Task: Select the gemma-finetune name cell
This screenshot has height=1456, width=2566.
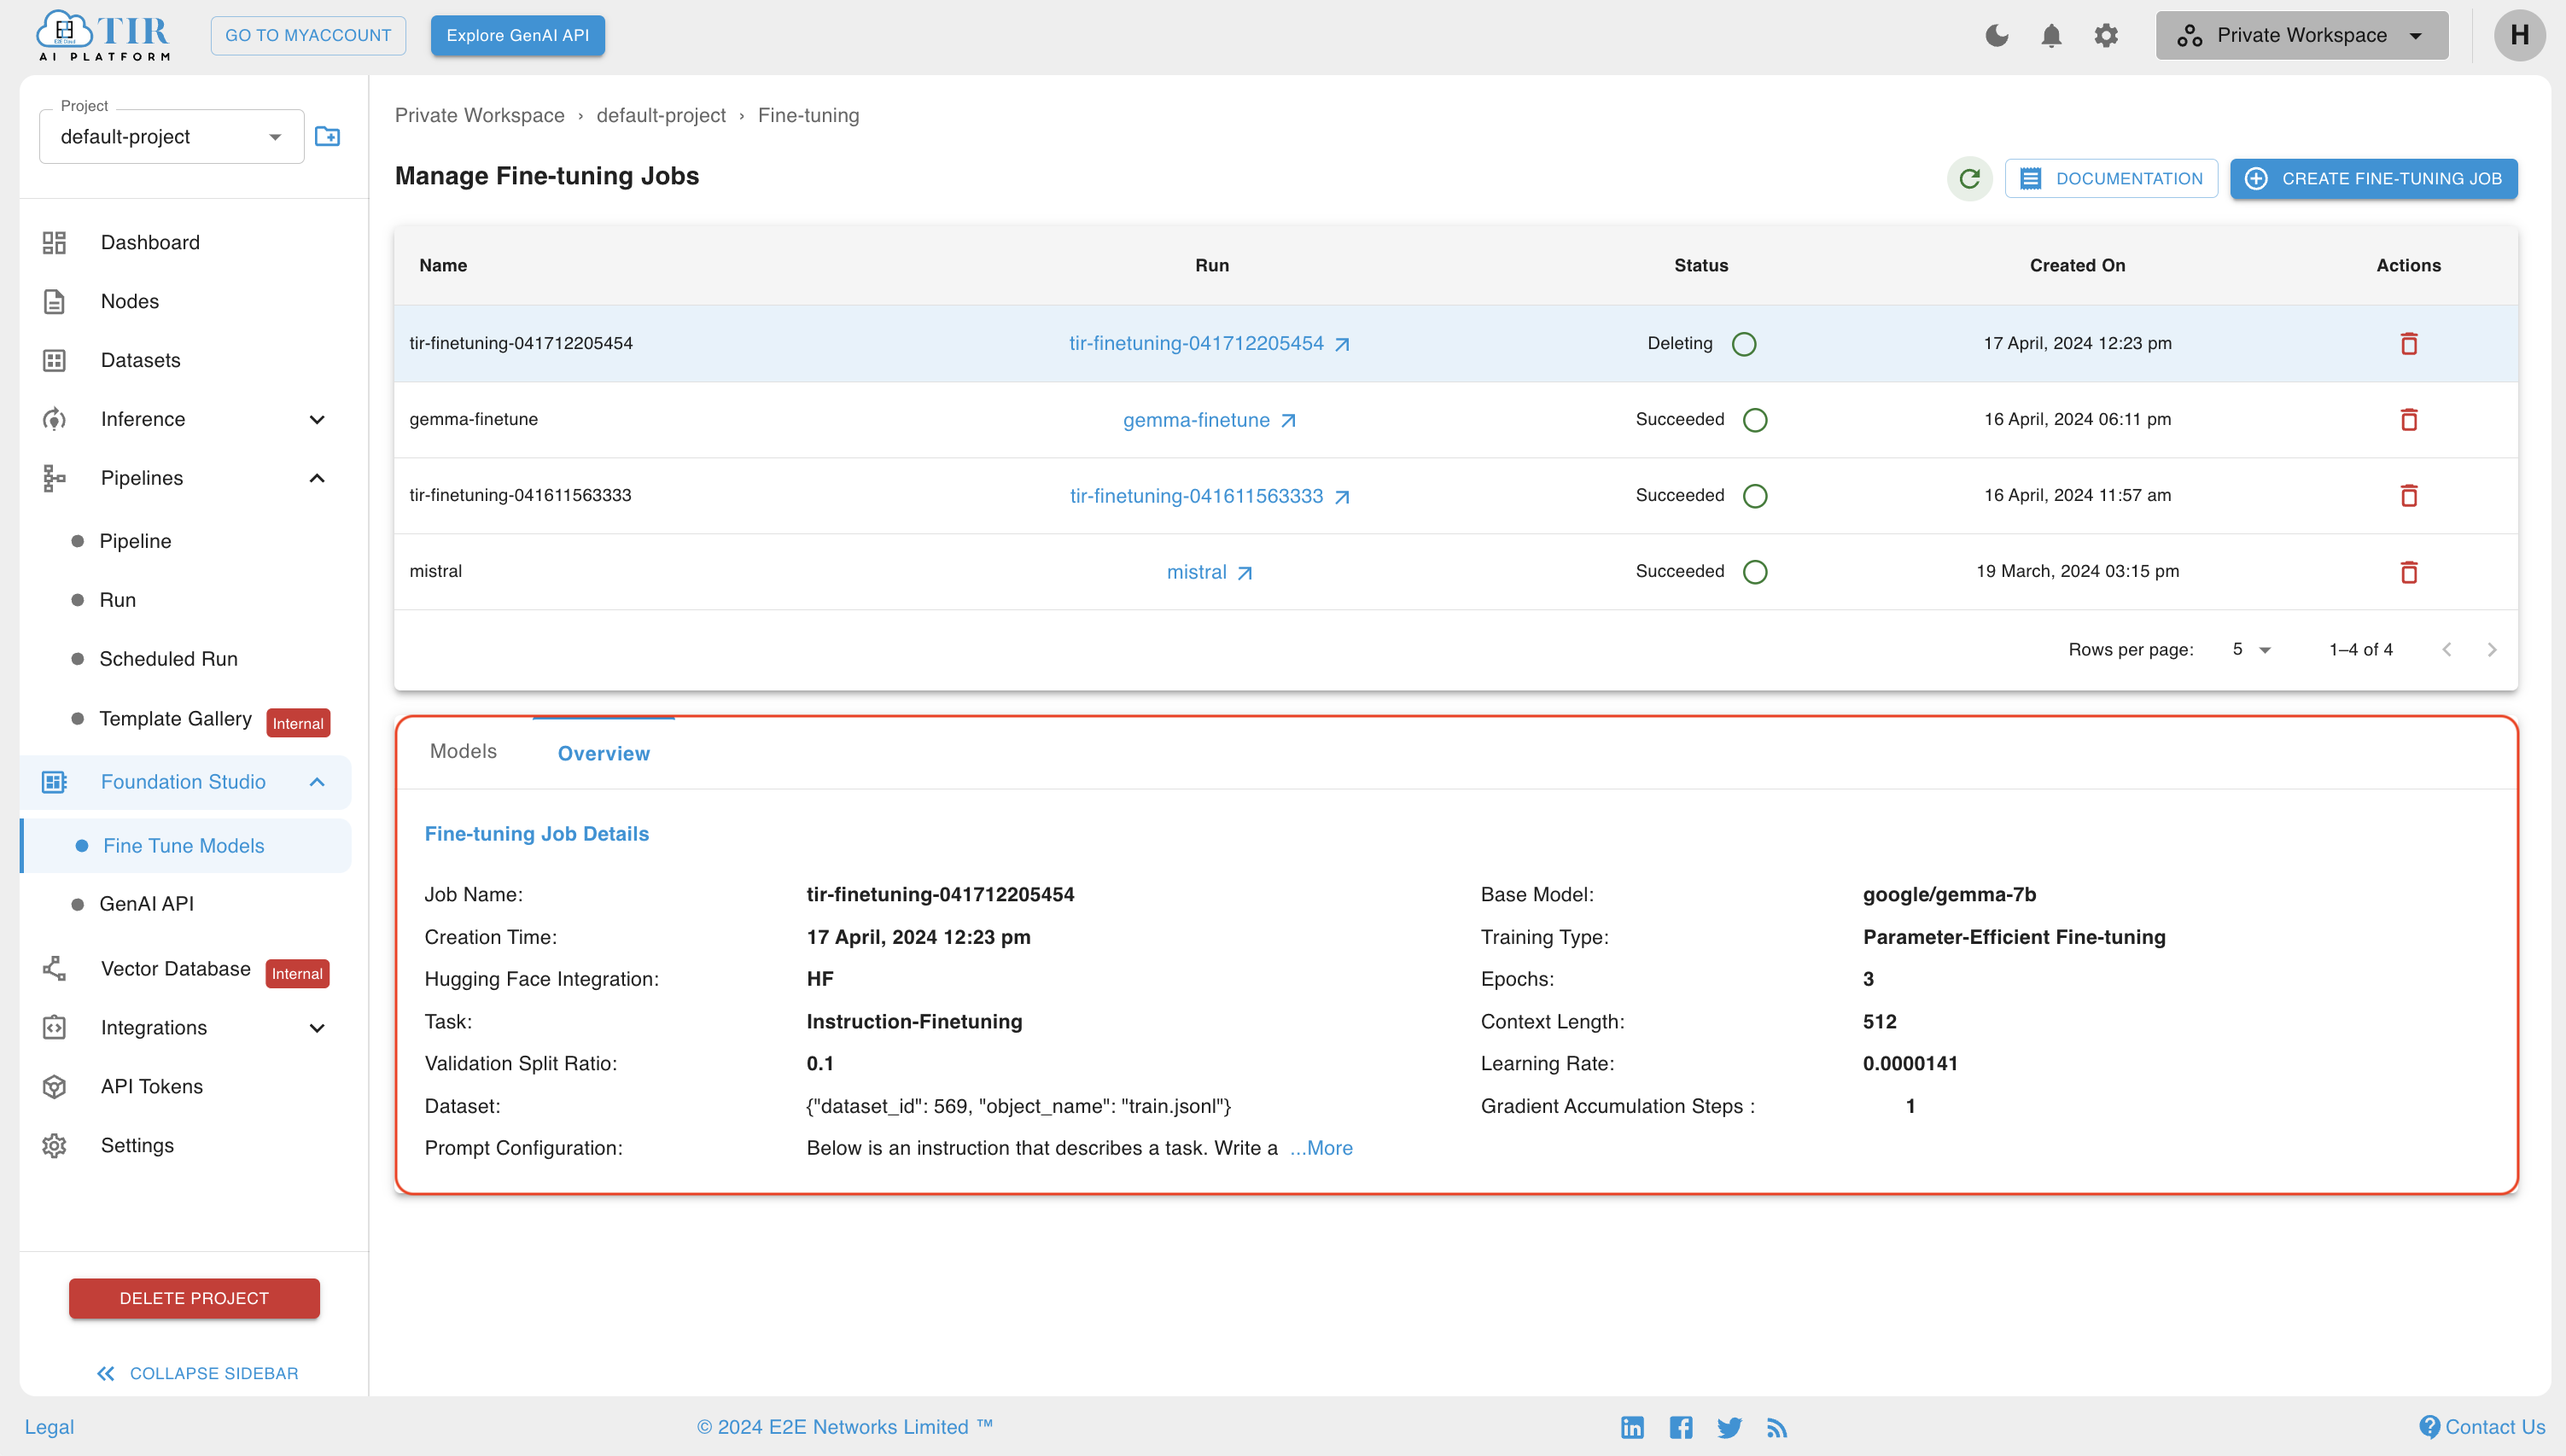Action: 473,420
